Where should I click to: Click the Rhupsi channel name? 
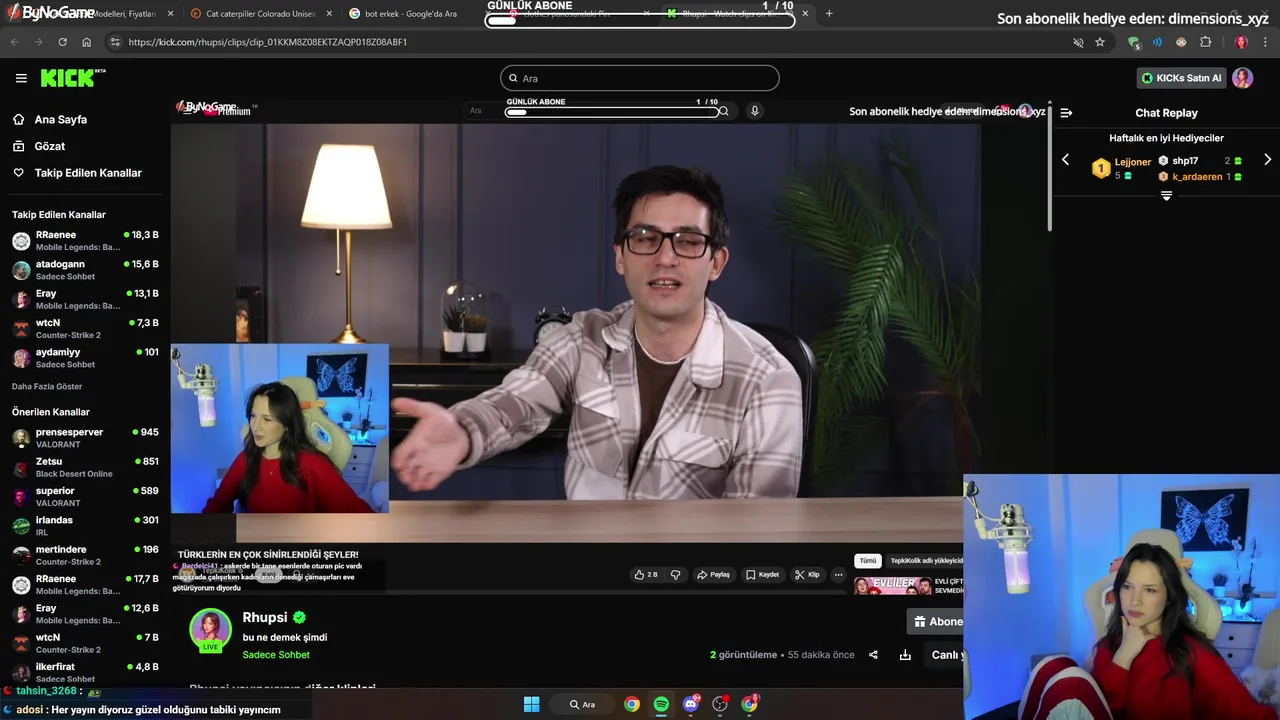pos(265,617)
